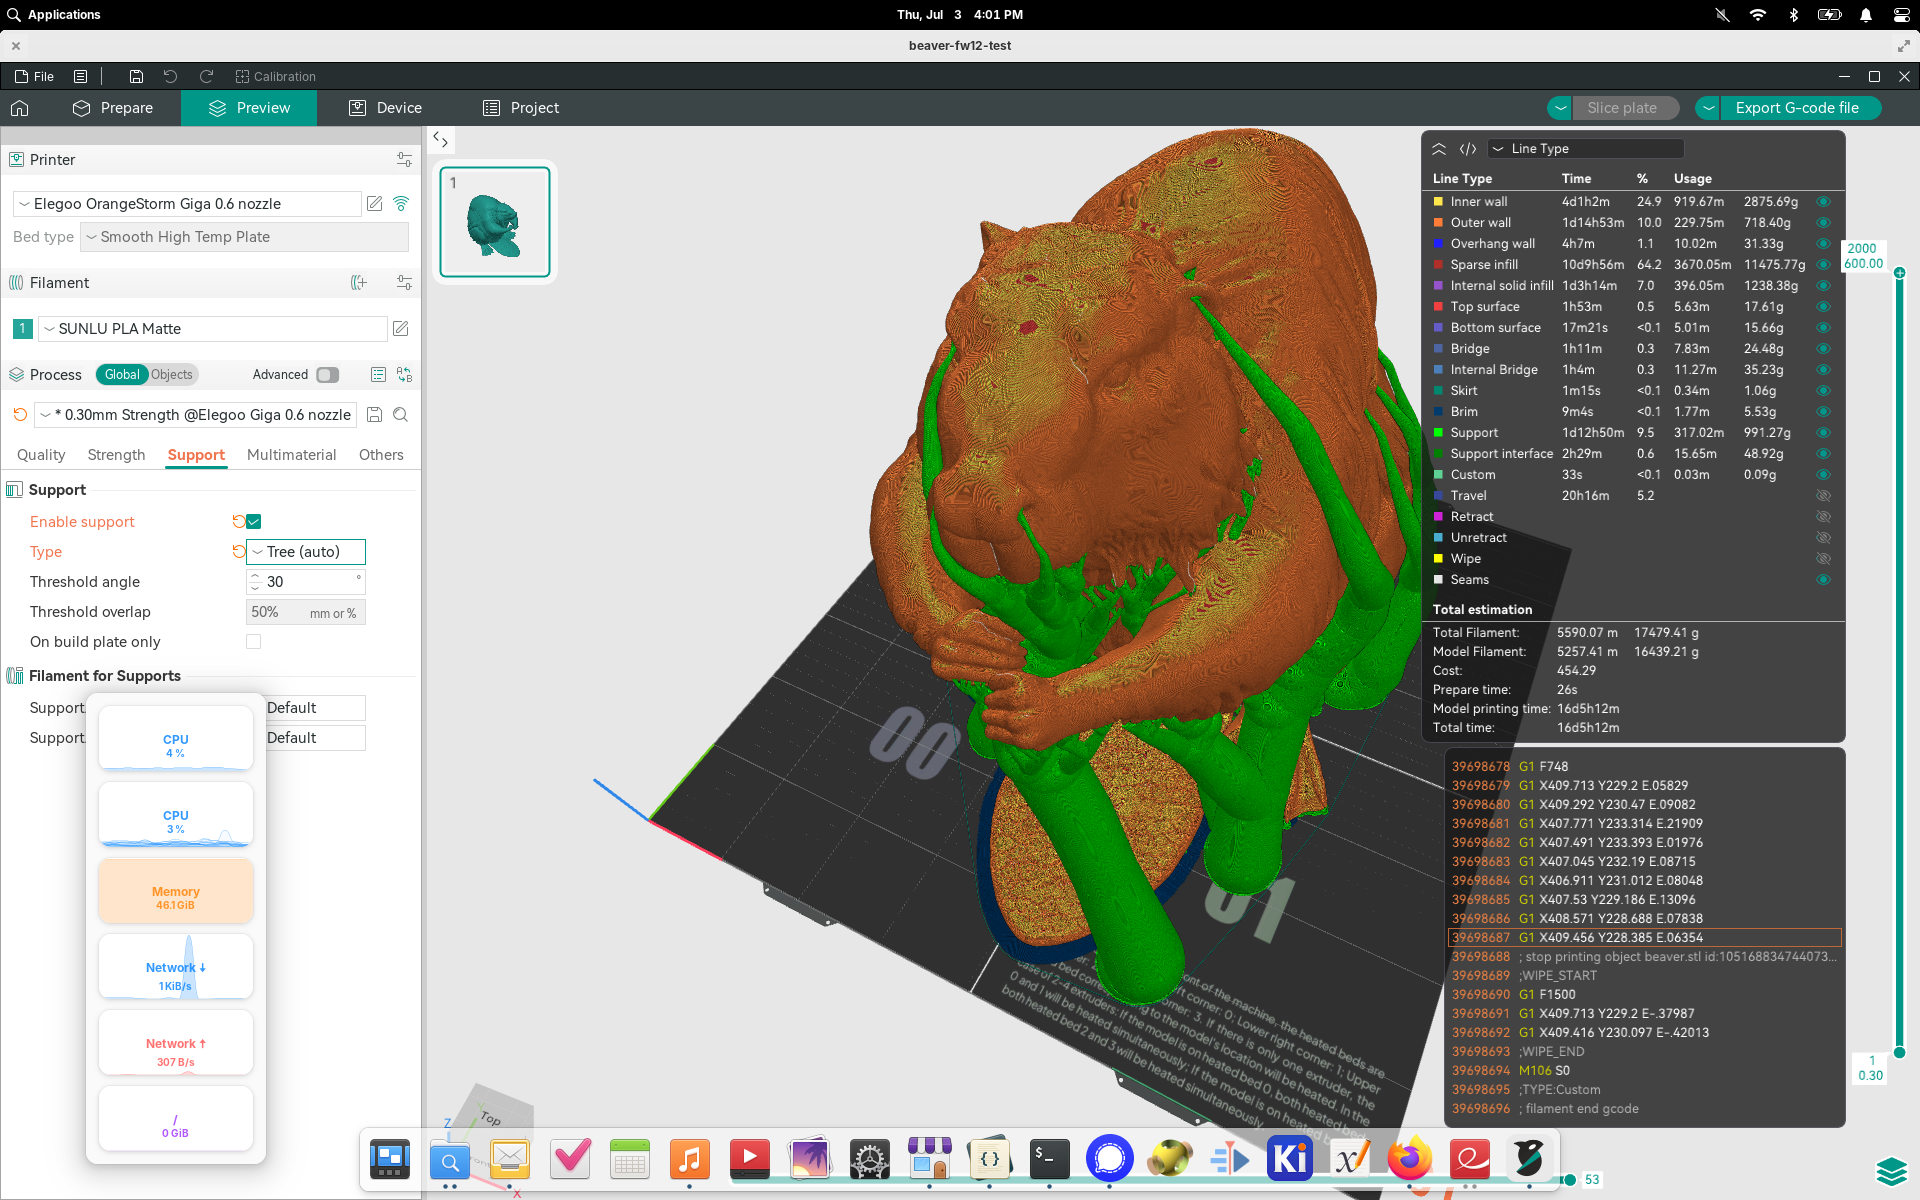Click the add filament icon
Screen dimensions: 1920x1200
[x=359, y=283]
